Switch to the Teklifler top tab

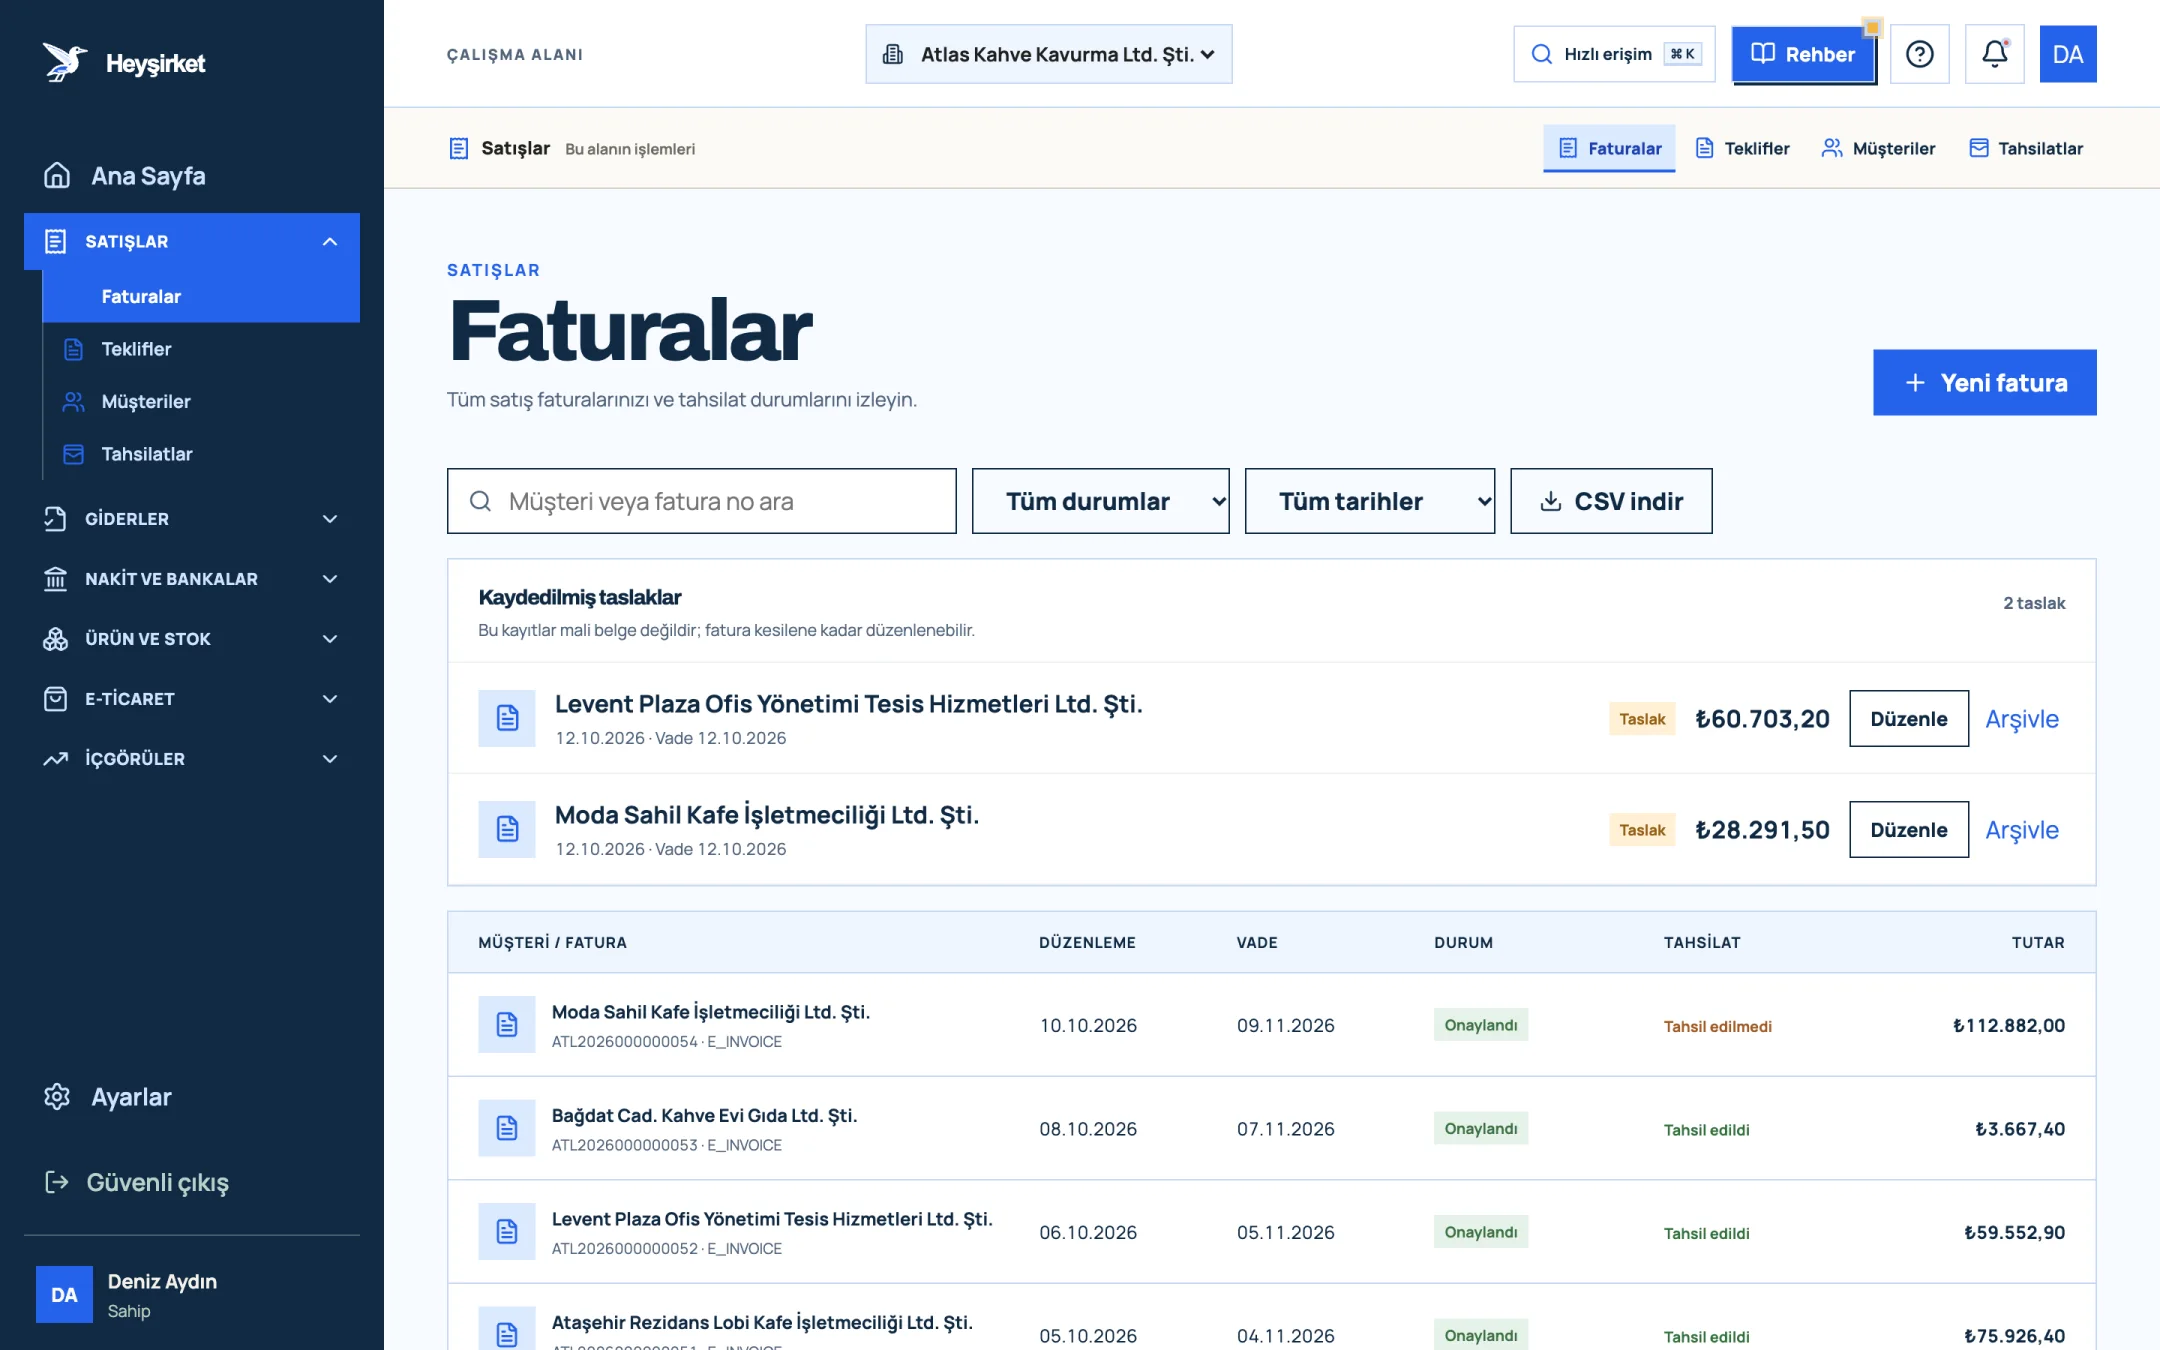click(1743, 148)
